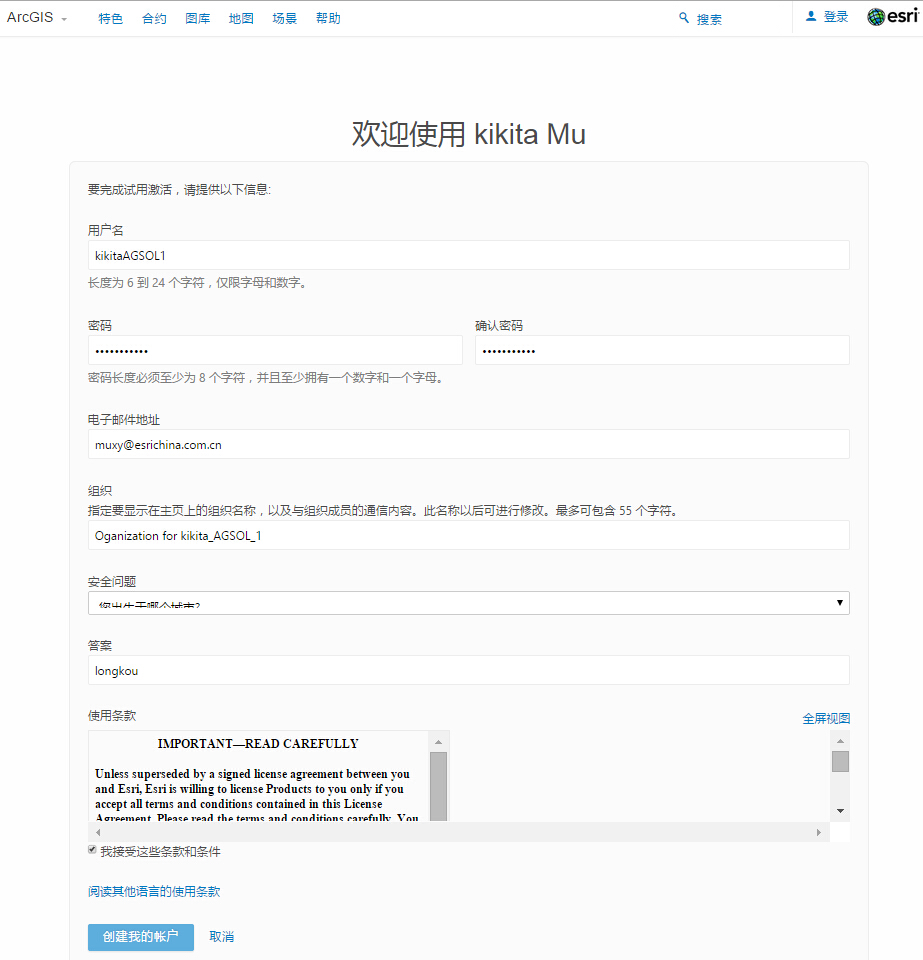Click the email field muxy@esrichina.com.cn

469,444
